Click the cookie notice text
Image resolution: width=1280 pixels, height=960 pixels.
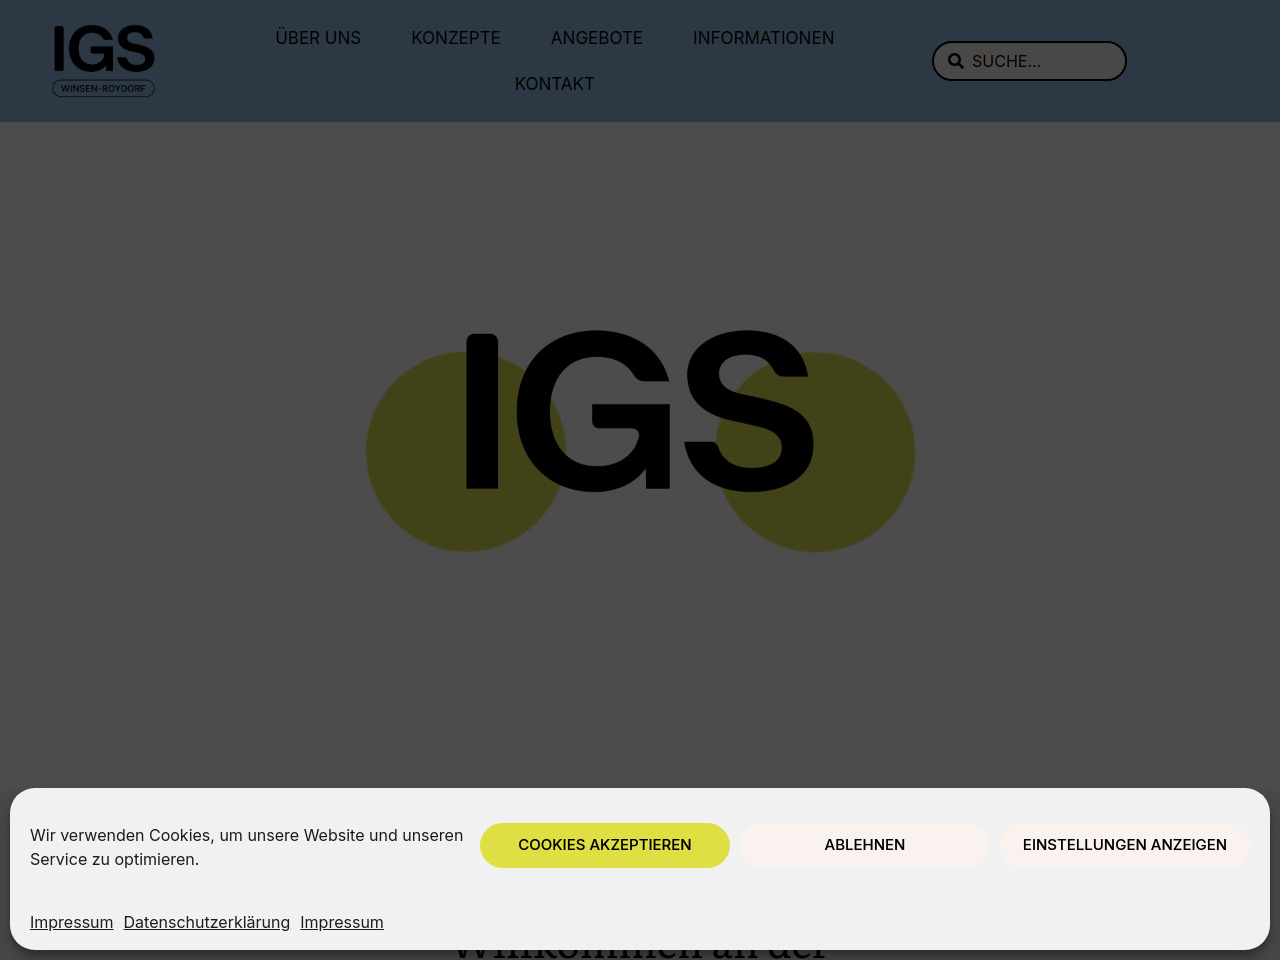click(x=246, y=847)
